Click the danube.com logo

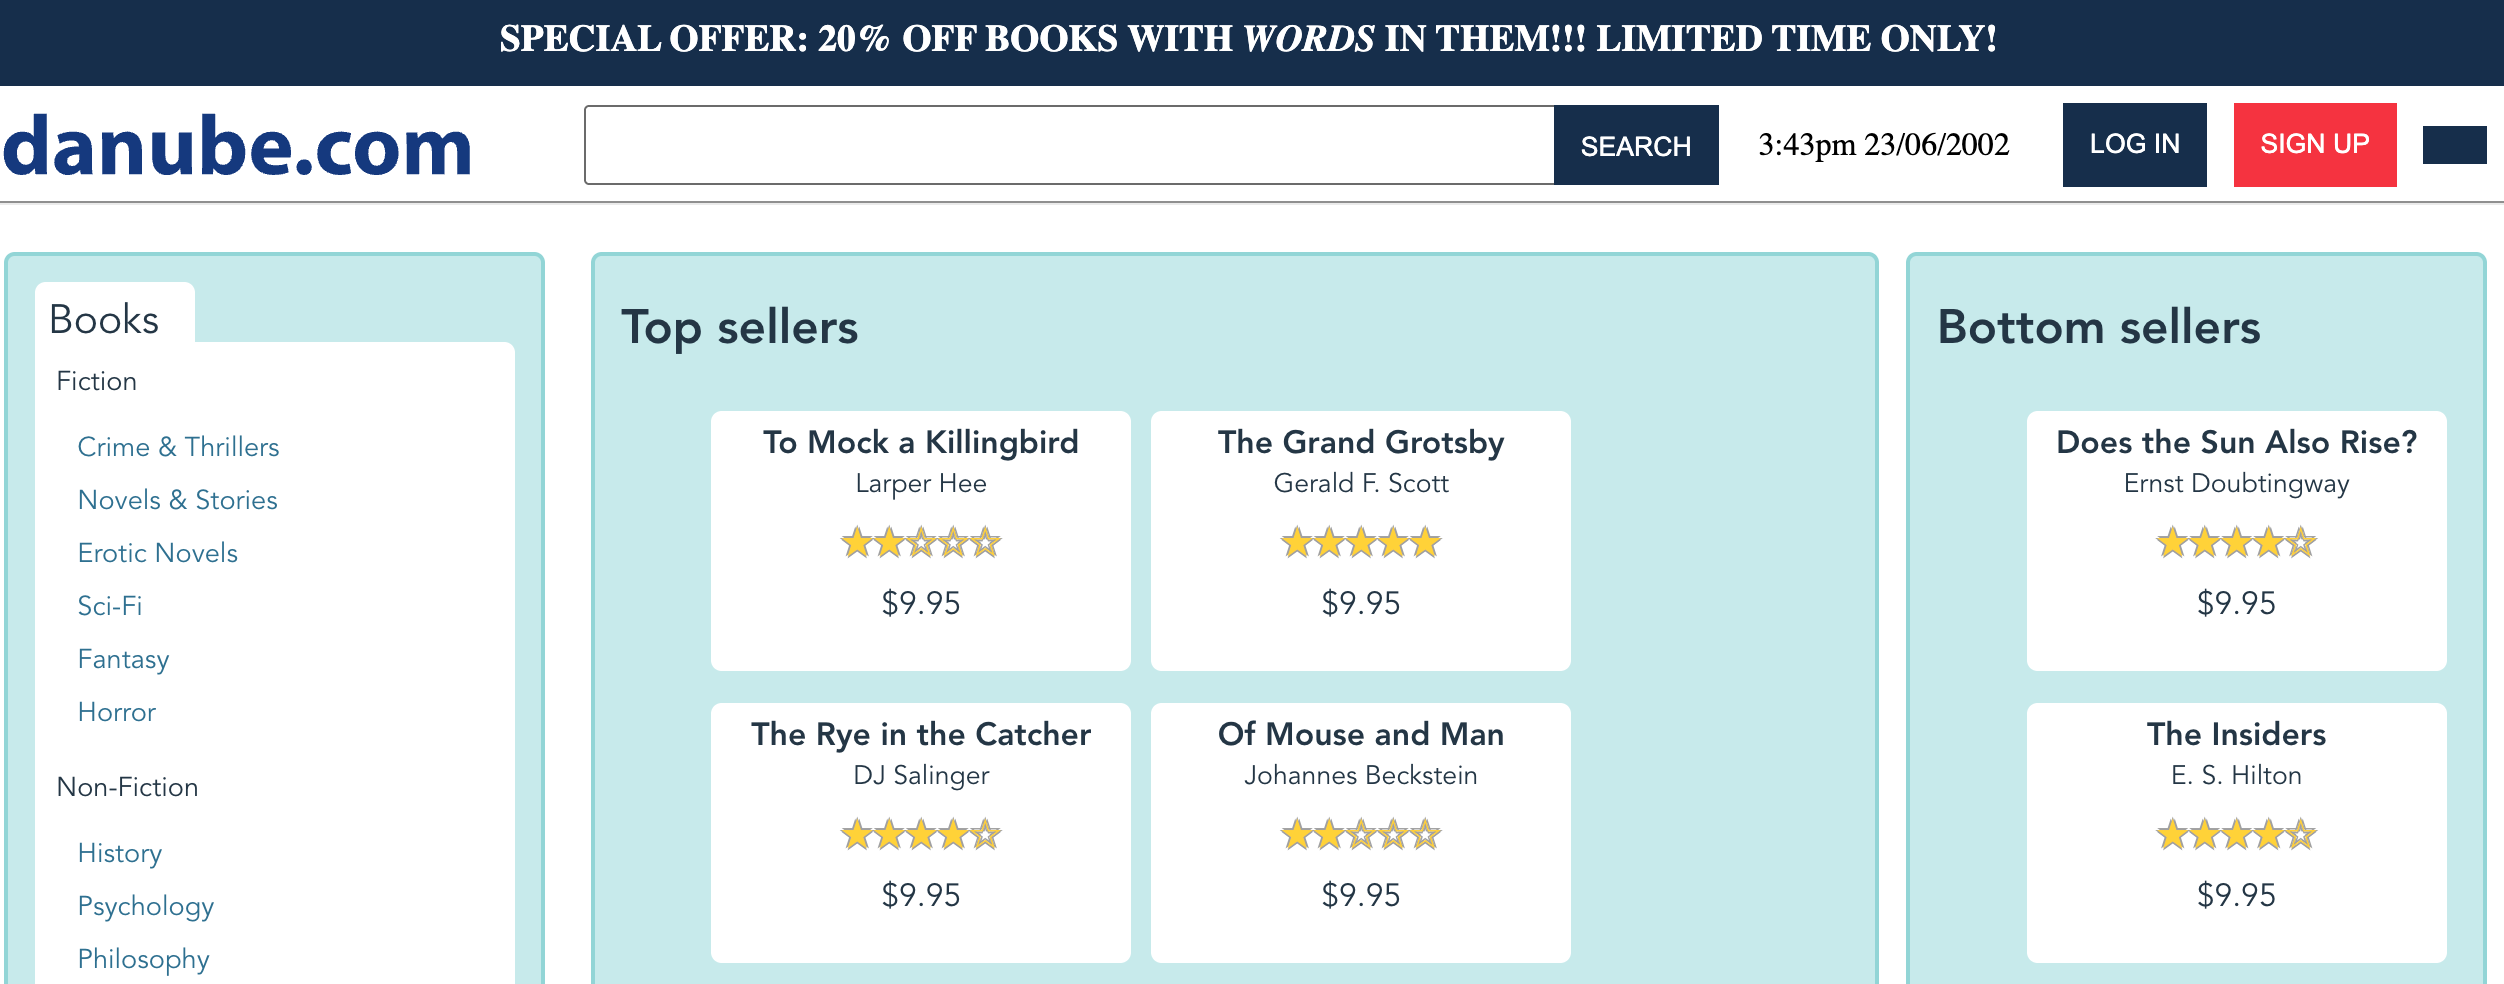[237, 146]
